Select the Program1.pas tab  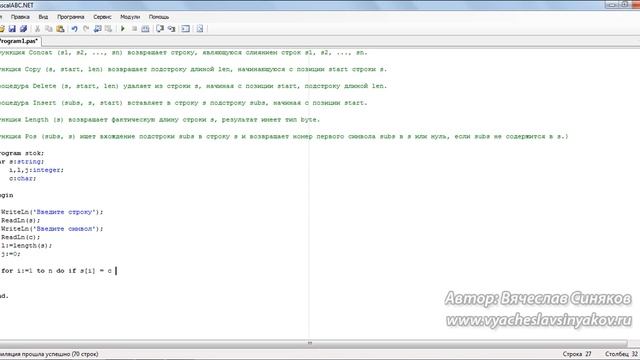point(19,41)
